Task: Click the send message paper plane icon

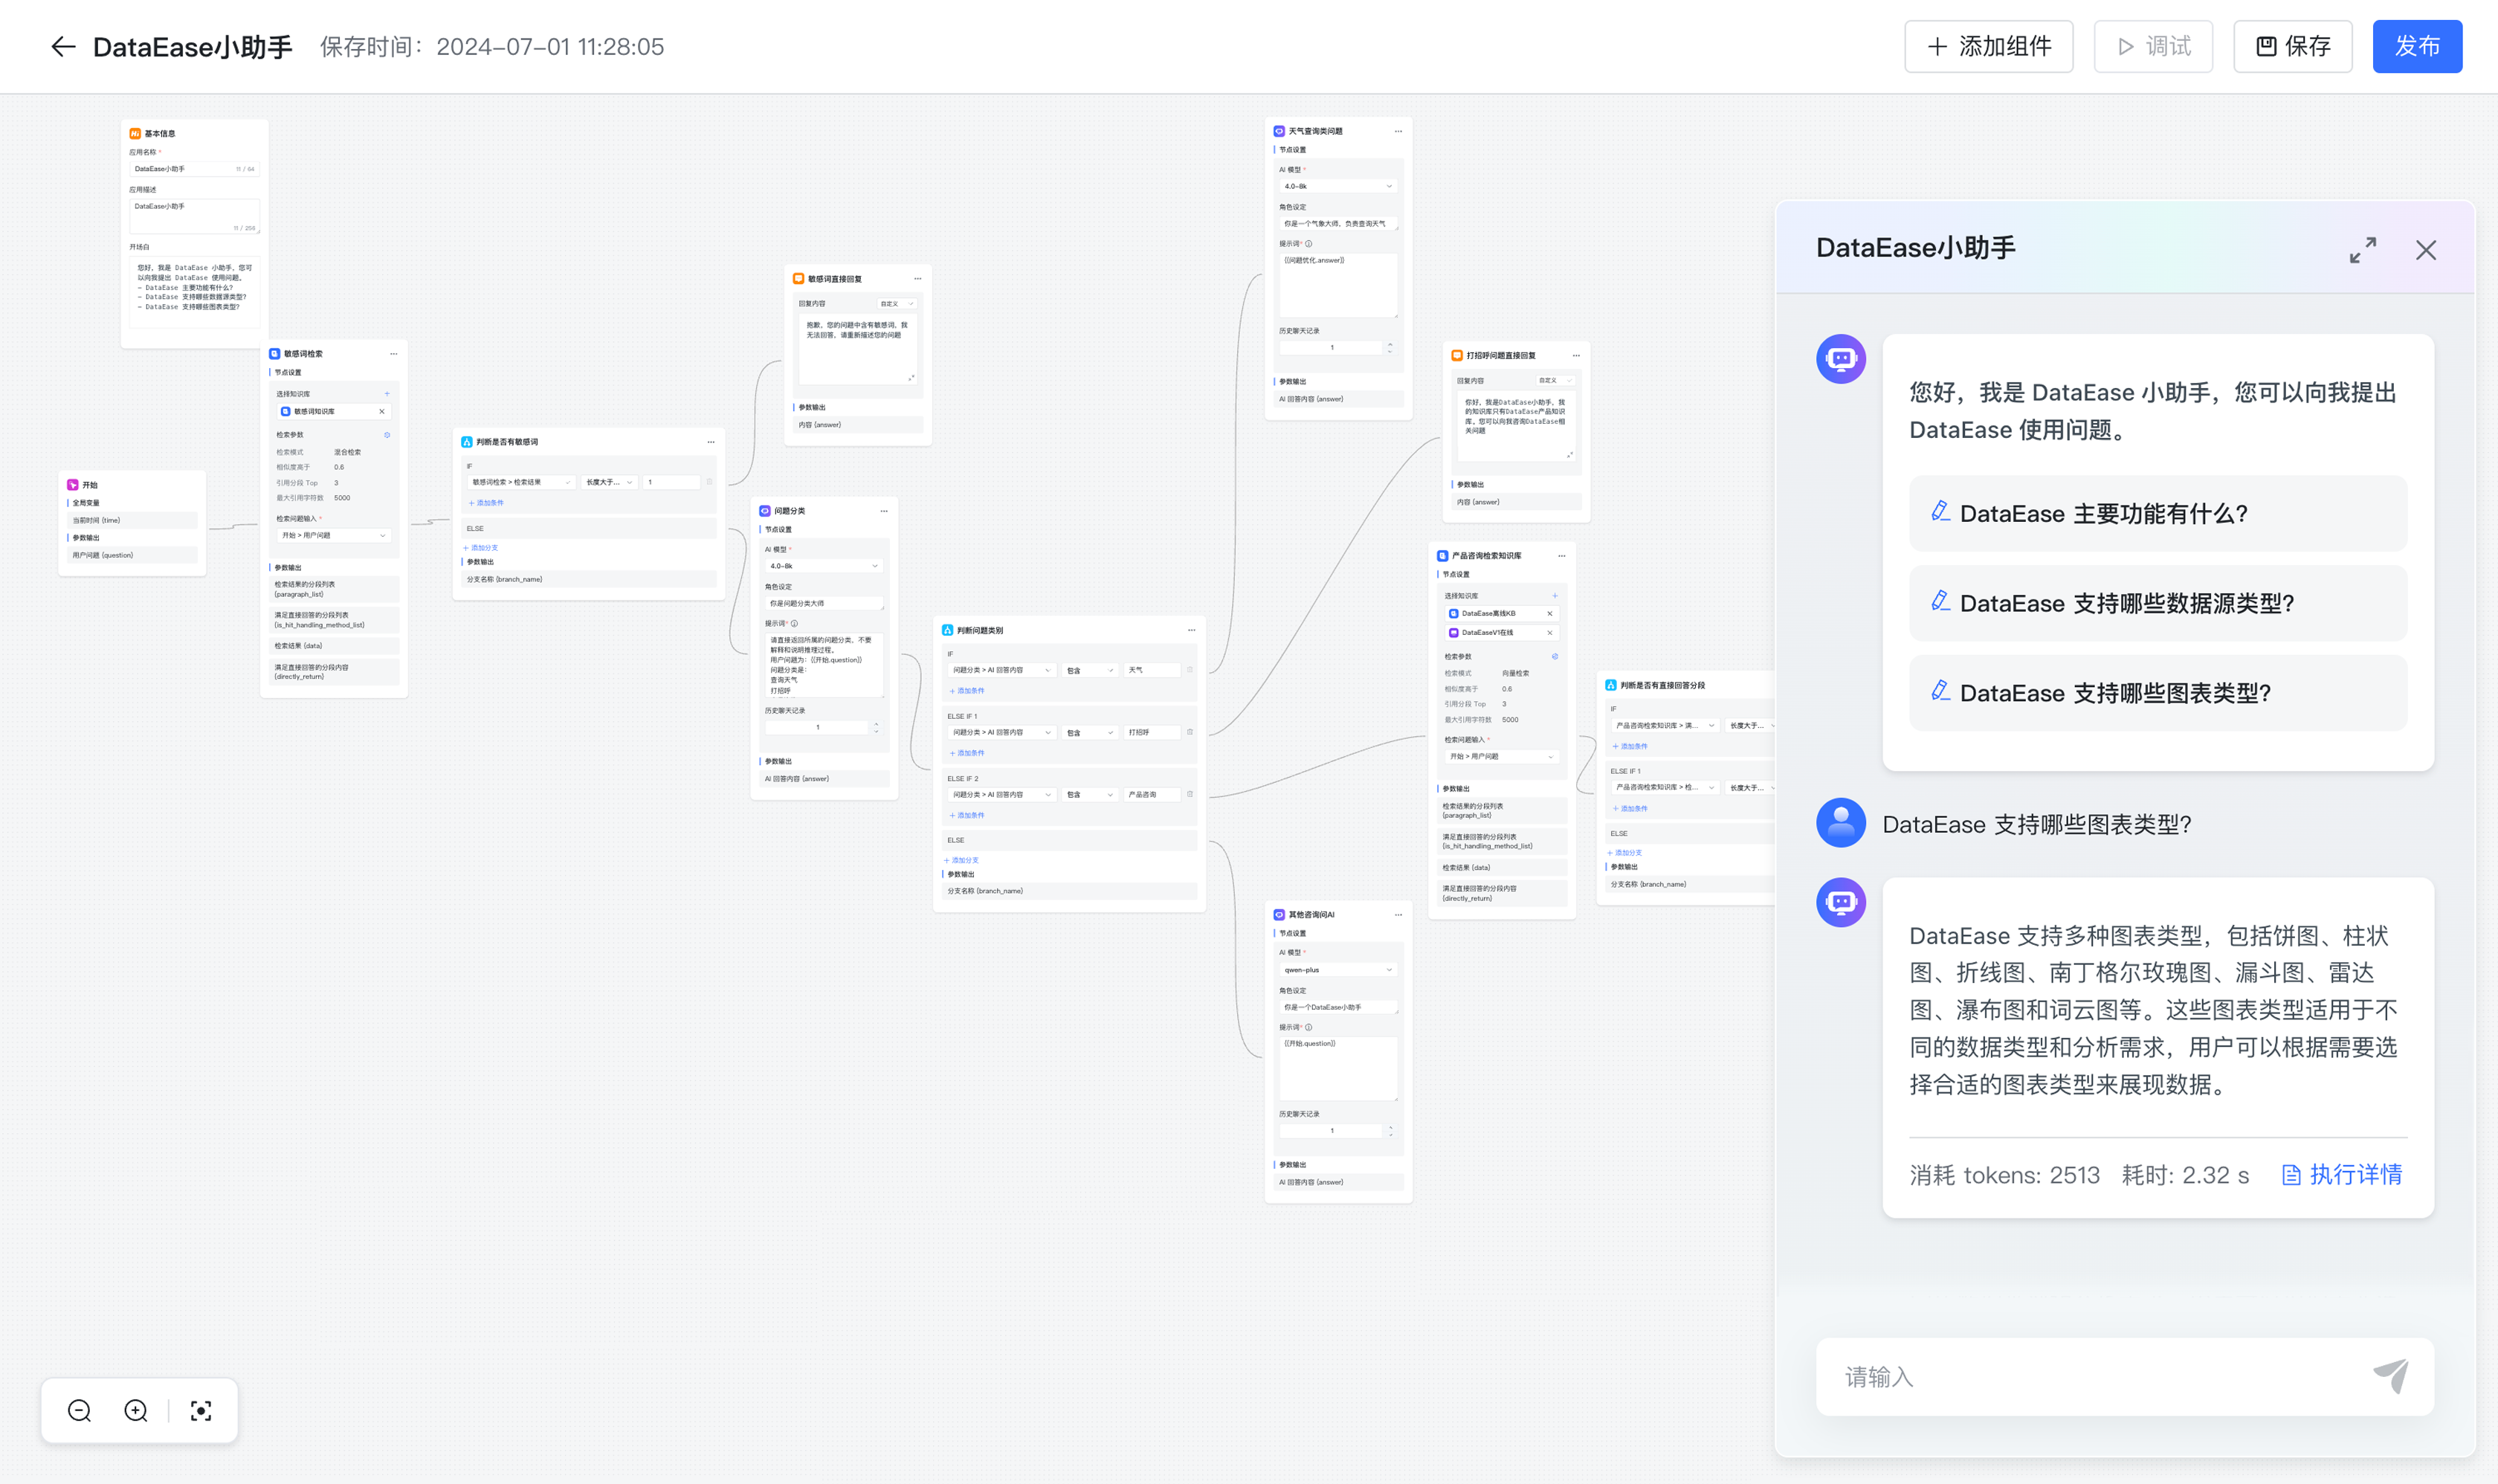Action: click(x=2391, y=1376)
